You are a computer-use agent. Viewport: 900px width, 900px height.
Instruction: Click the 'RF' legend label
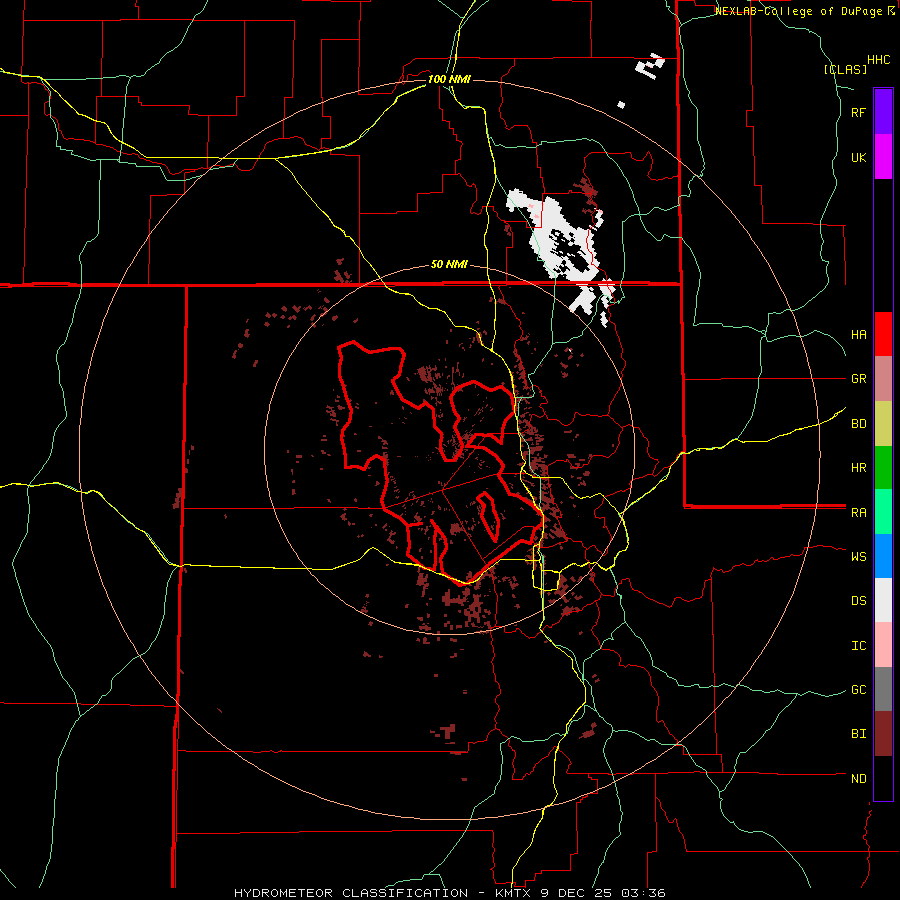point(858,112)
